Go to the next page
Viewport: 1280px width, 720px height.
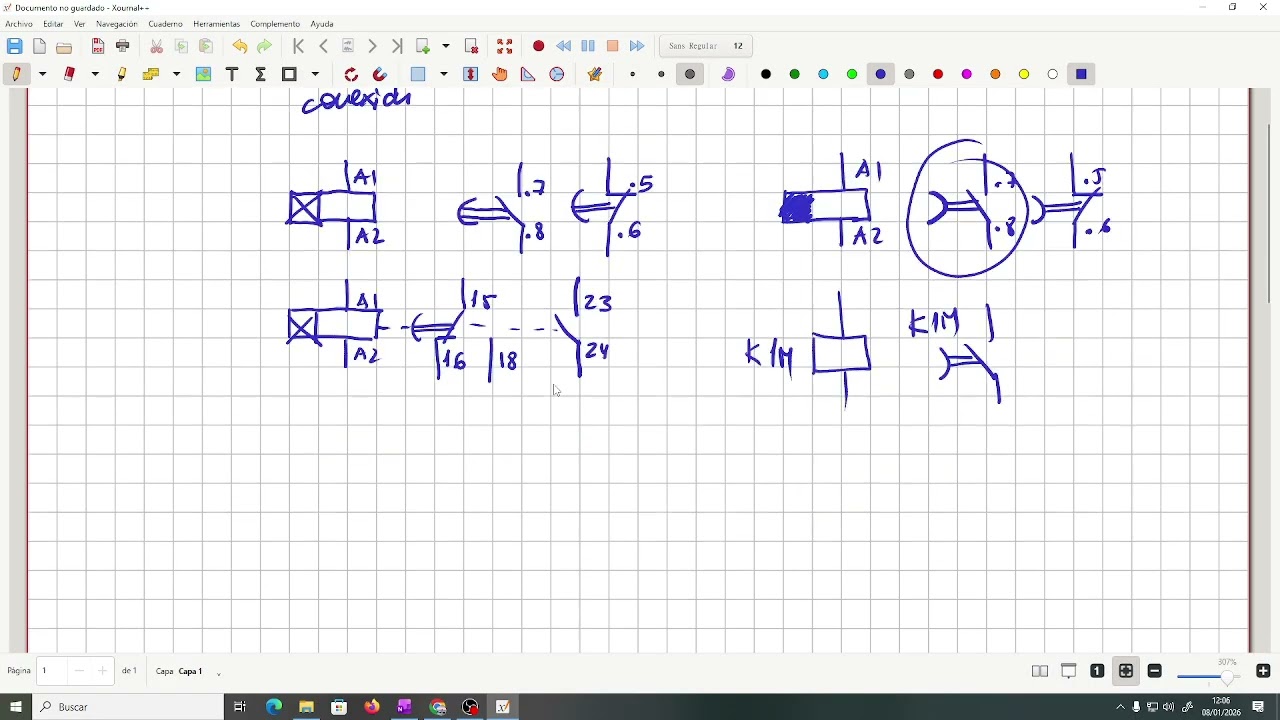pos(373,47)
